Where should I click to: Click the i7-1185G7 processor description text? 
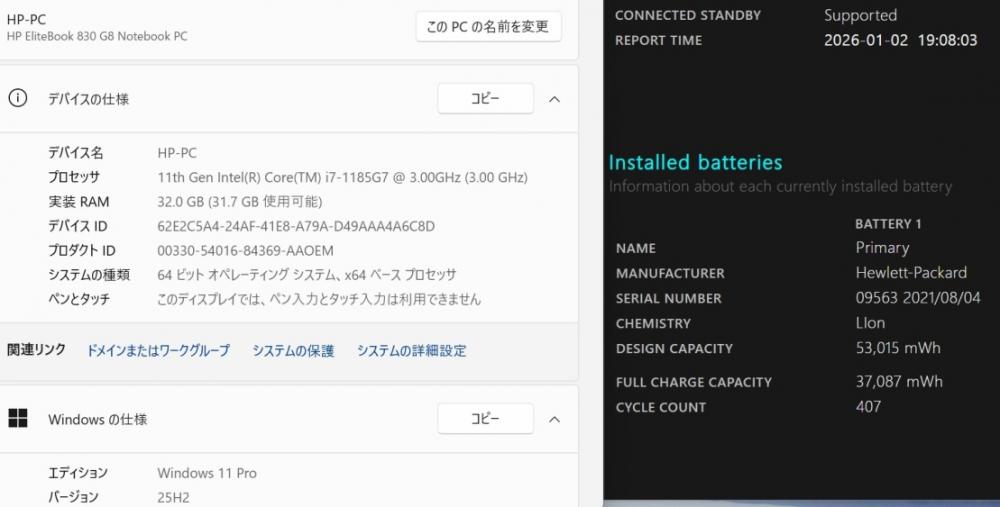[342, 178]
